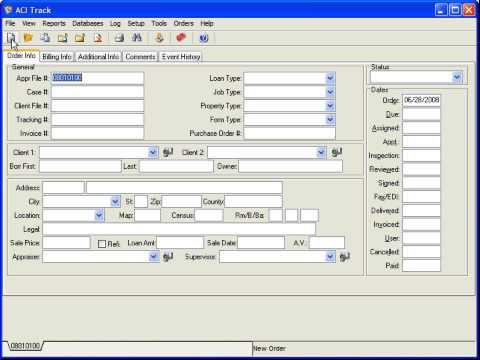This screenshot has height=360, width=480.
Task: Open the Databases menu
Action: tap(88, 23)
